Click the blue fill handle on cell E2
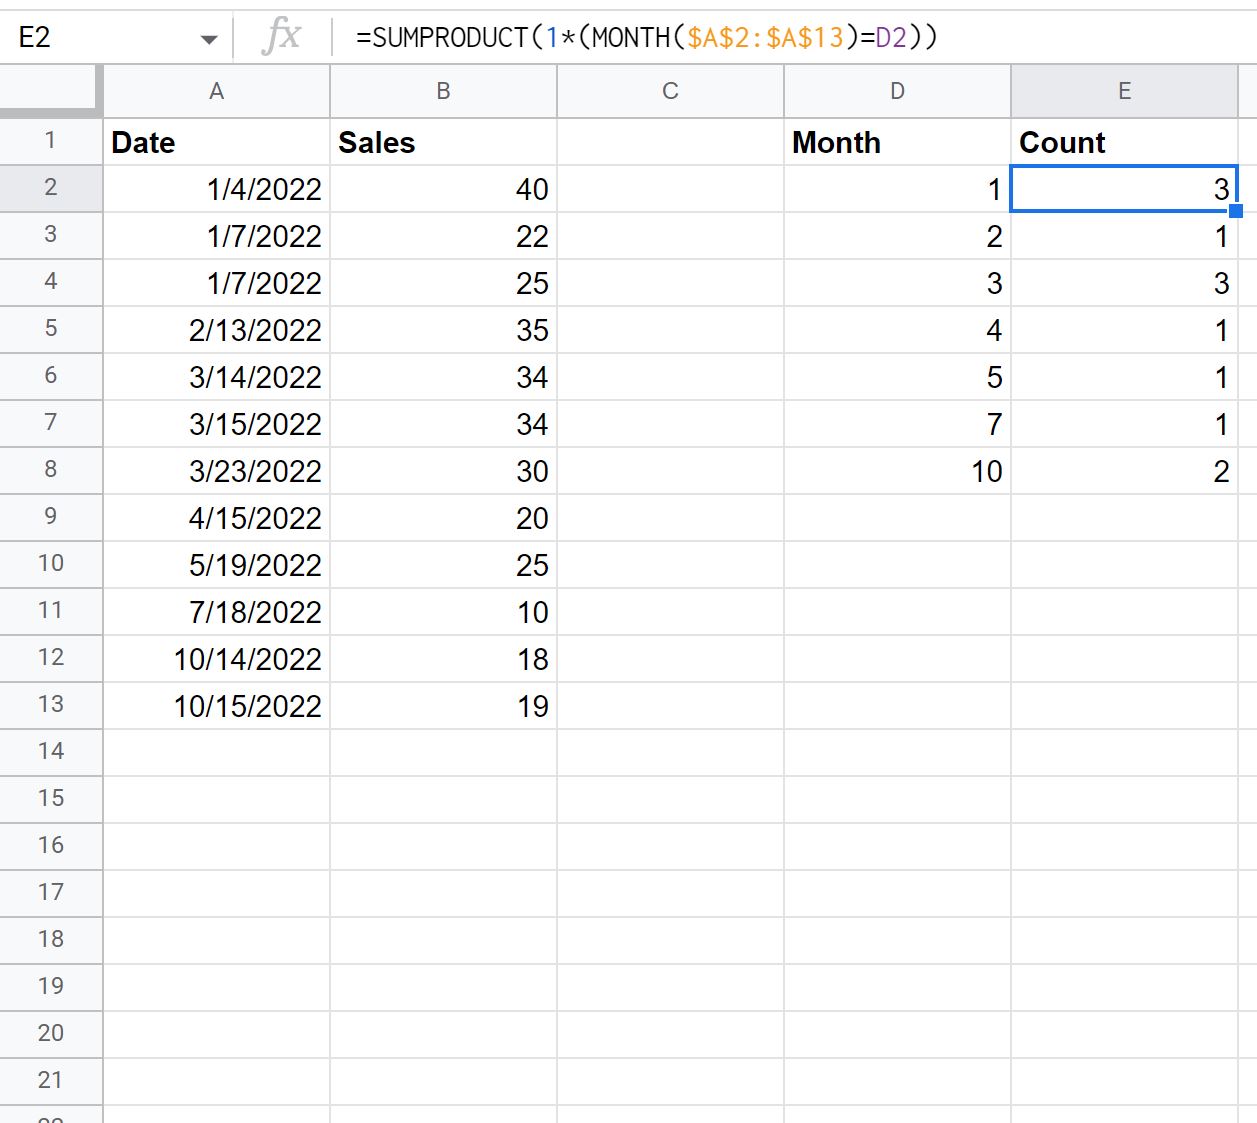1257x1123 pixels. [1237, 210]
